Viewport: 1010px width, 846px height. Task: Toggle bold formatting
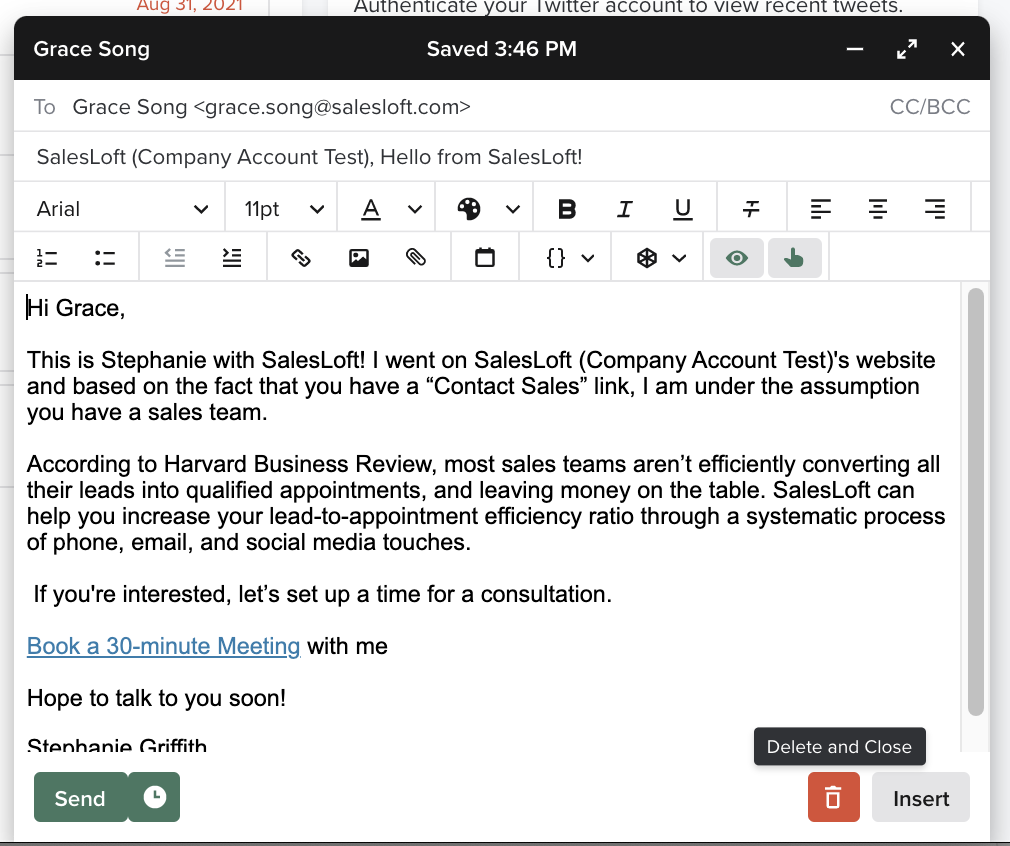[x=567, y=208]
